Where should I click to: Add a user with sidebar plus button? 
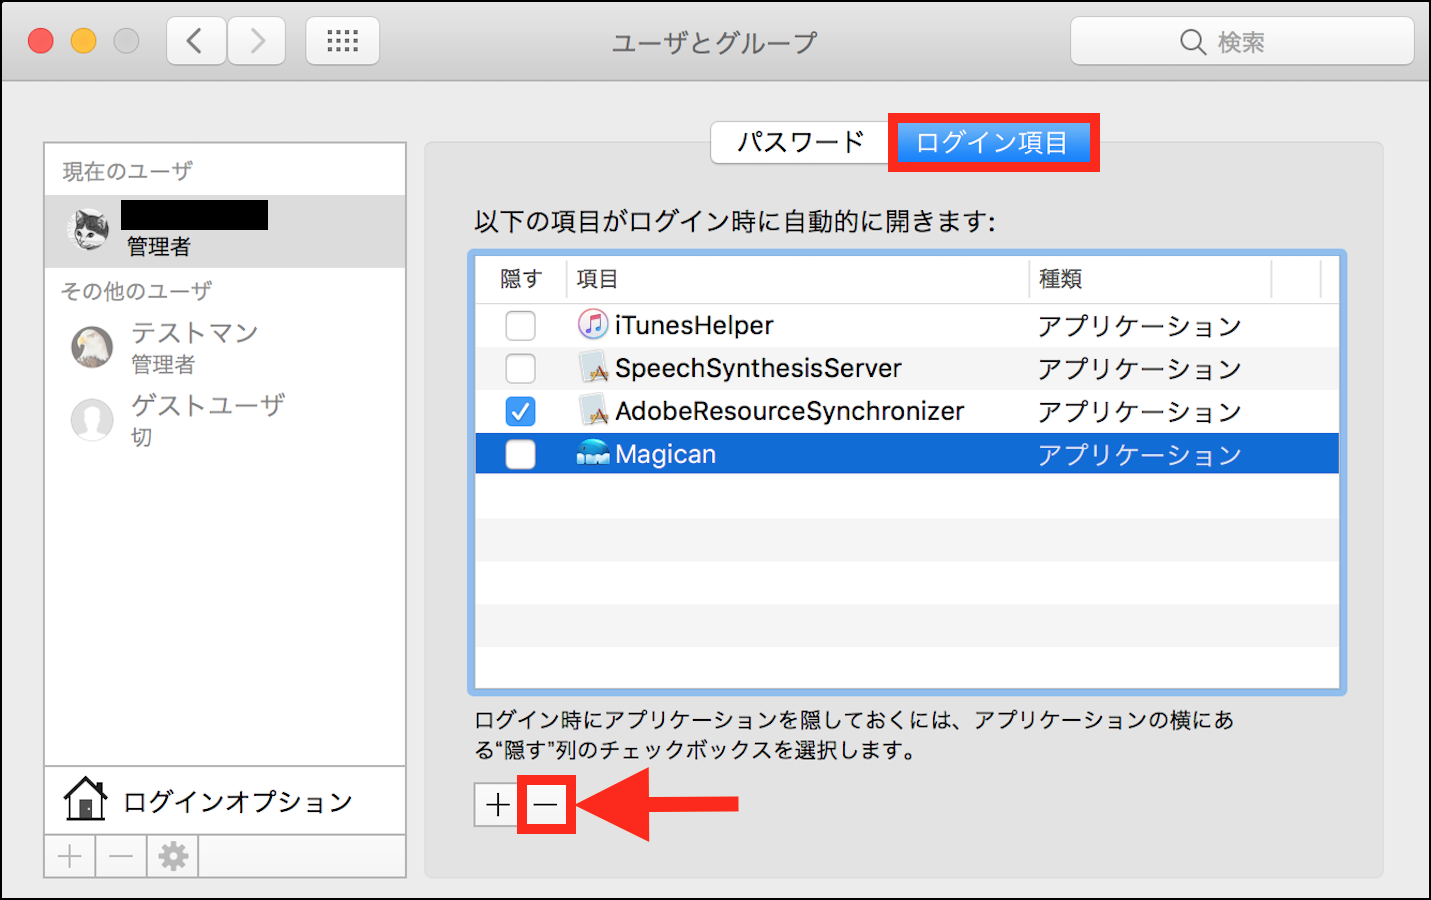(x=70, y=856)
